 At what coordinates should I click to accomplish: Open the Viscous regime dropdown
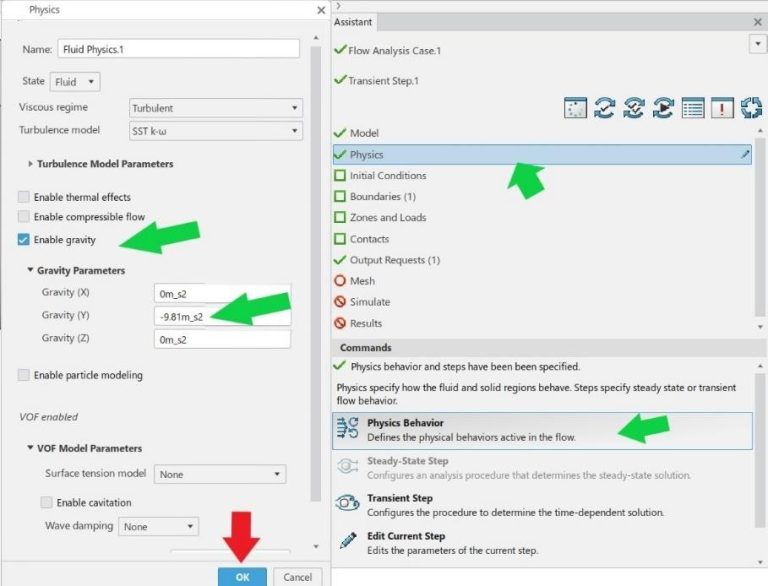coord(216,108)
